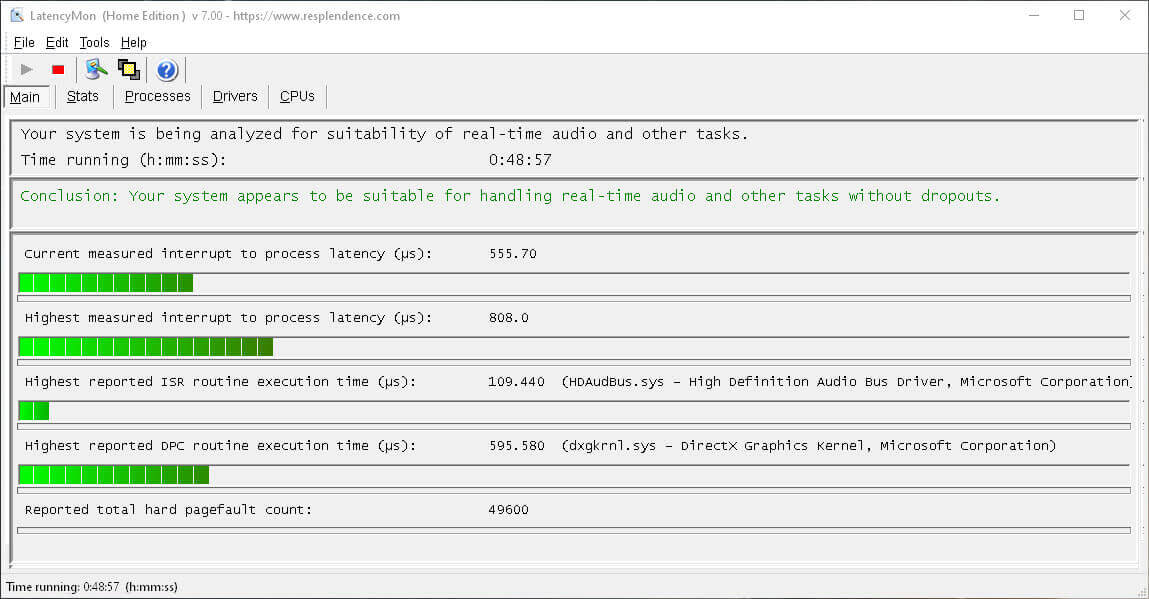Screen dimensions: 1149x599
Task: Click the current interrupt latency green bar
Action: click(x=106, y=282)
